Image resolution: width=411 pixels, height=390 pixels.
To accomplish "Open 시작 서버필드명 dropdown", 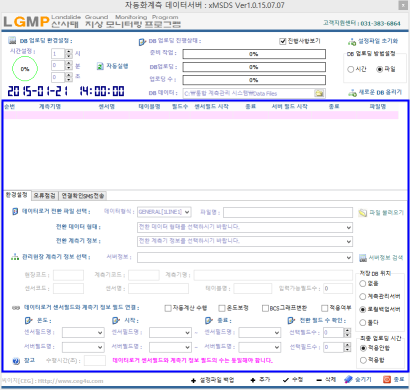I will pos(170,347).
